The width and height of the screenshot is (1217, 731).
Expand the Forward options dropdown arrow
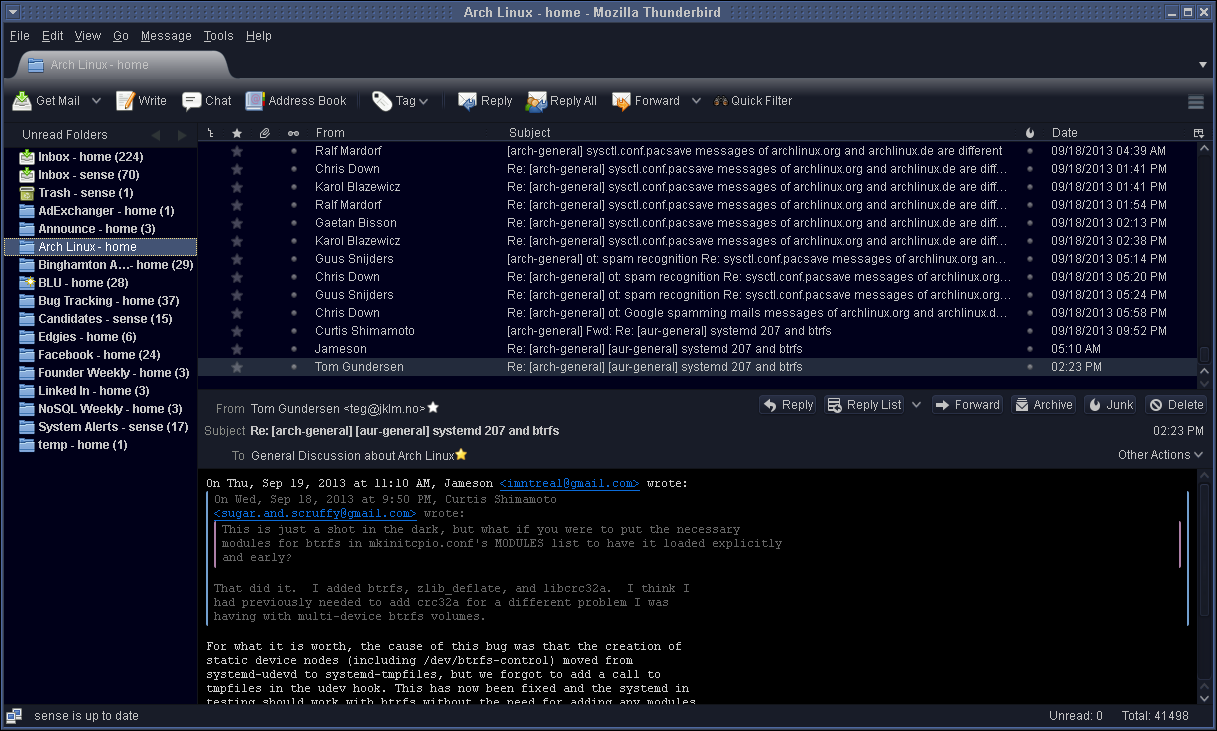(x=695, y=101)
